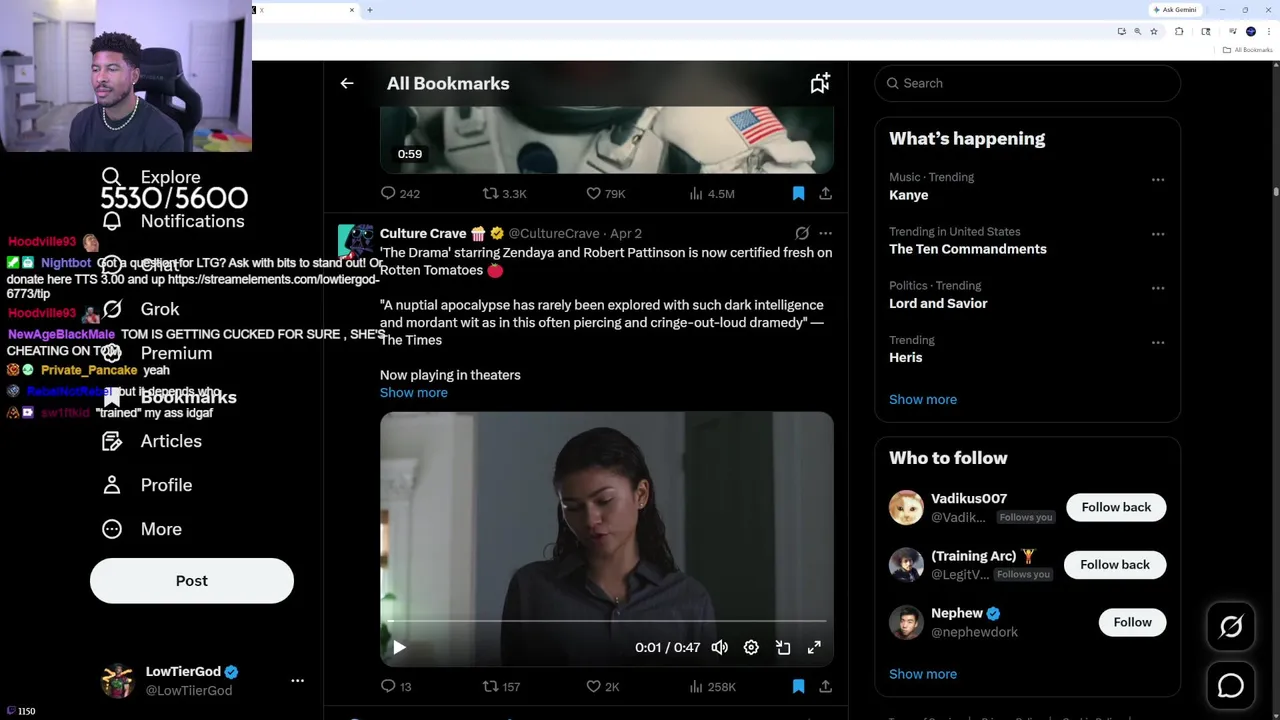Click Ask Gemini in browser toolbar
Image resolution: width=1280 pixels, height=720 pixels.
point(1175,10)
